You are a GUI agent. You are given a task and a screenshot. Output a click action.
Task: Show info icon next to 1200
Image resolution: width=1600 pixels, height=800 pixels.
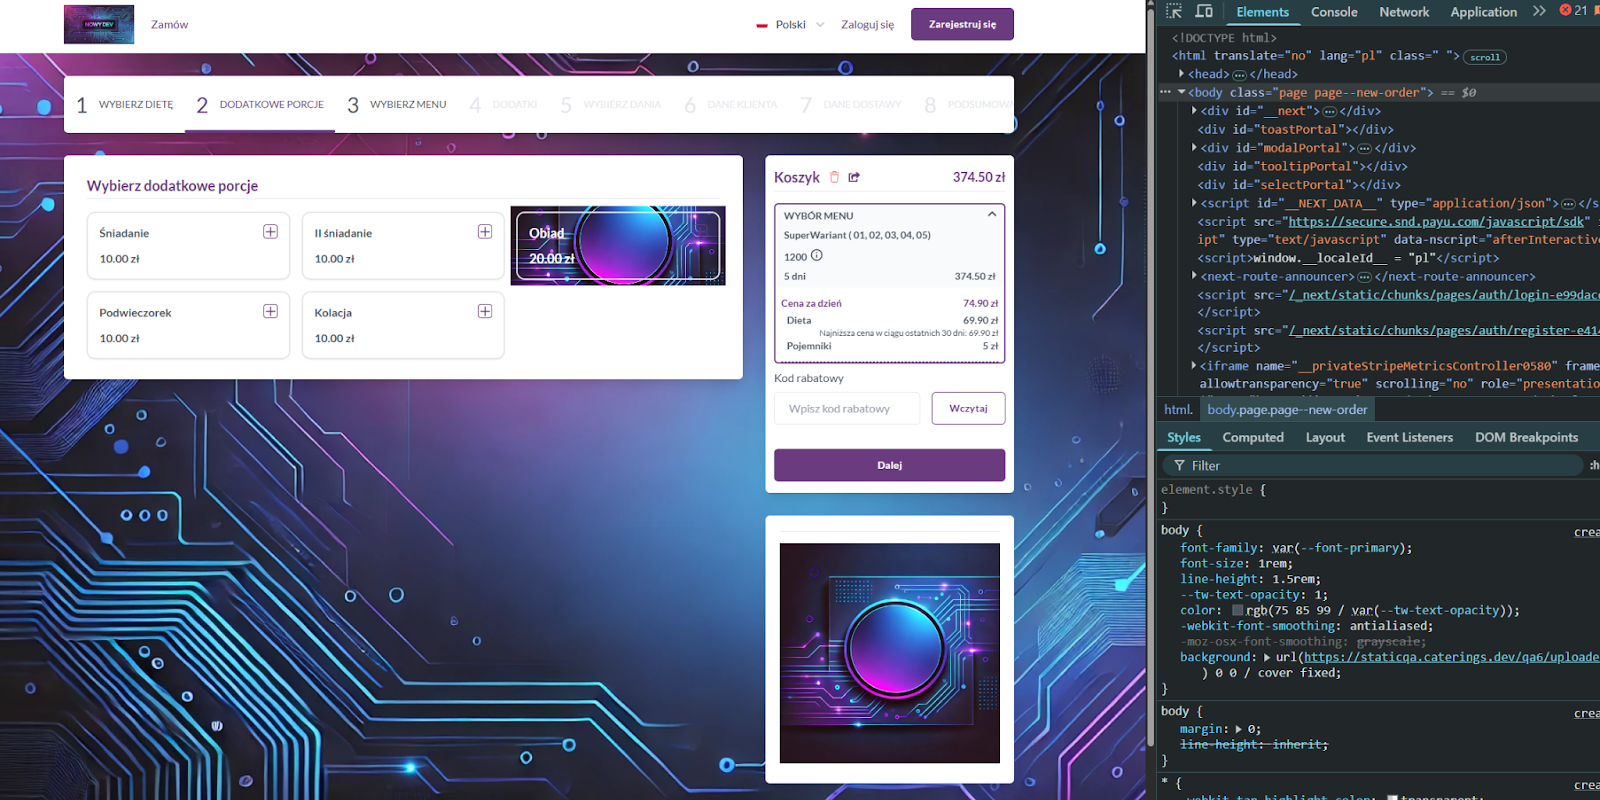click(817, 256)
